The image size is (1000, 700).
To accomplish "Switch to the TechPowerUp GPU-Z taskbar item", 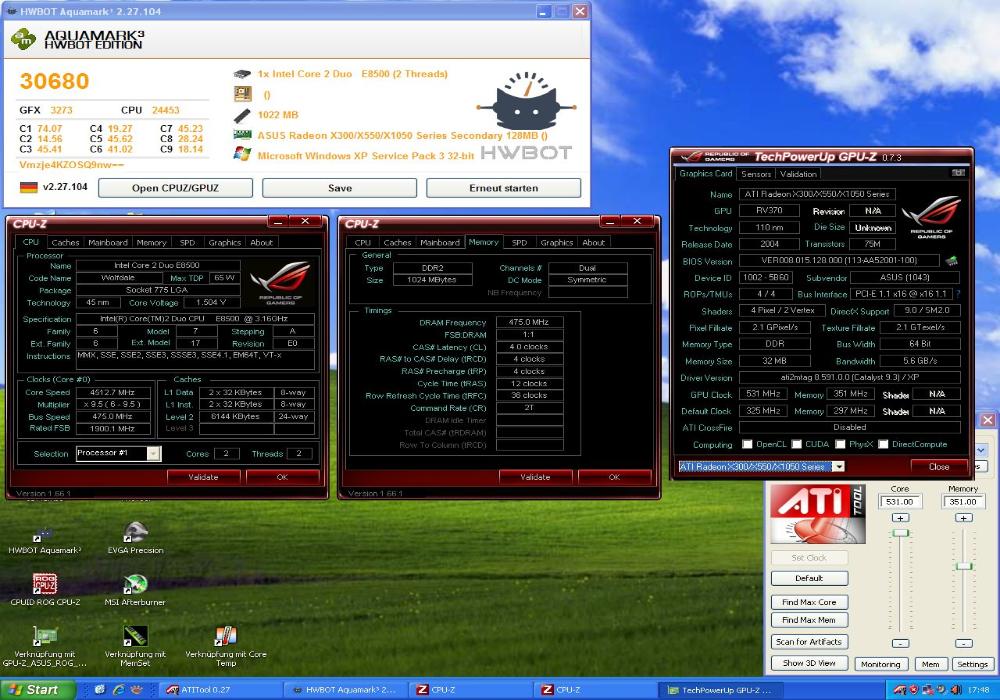I will (720, 690).
